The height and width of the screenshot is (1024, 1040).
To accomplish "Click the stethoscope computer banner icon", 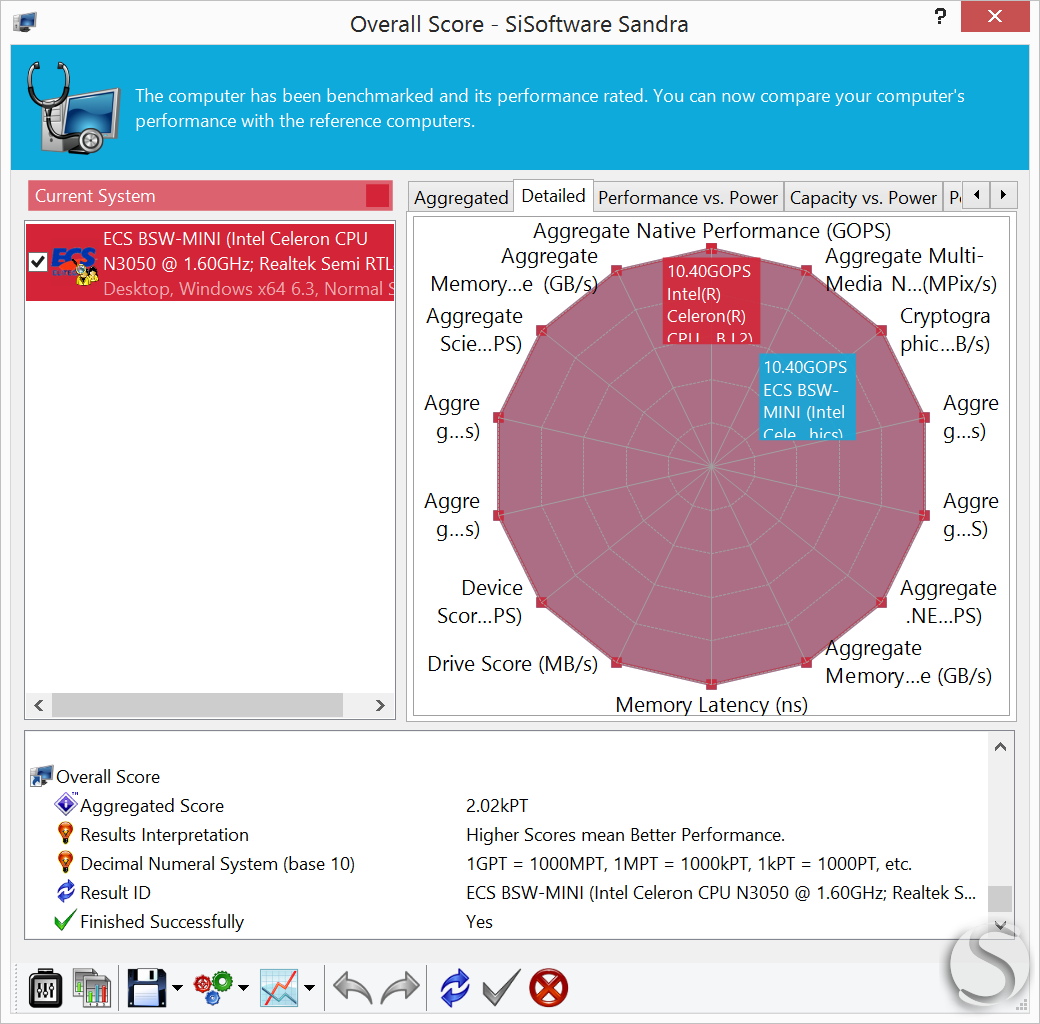I will 72,107.
